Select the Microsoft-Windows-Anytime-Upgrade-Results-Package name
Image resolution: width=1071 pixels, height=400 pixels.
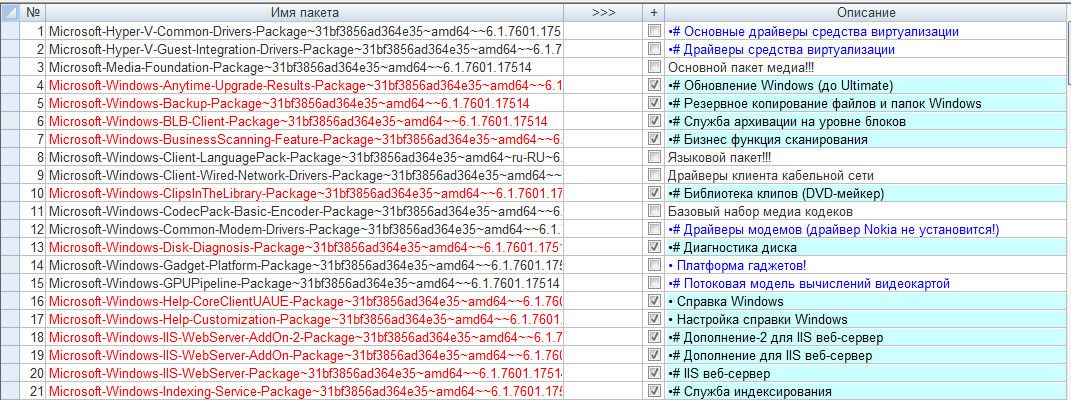click(x=305, y=85)
